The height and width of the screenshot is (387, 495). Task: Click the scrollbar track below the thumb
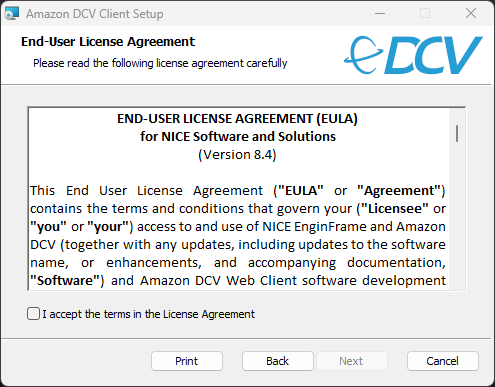[457, 217]
